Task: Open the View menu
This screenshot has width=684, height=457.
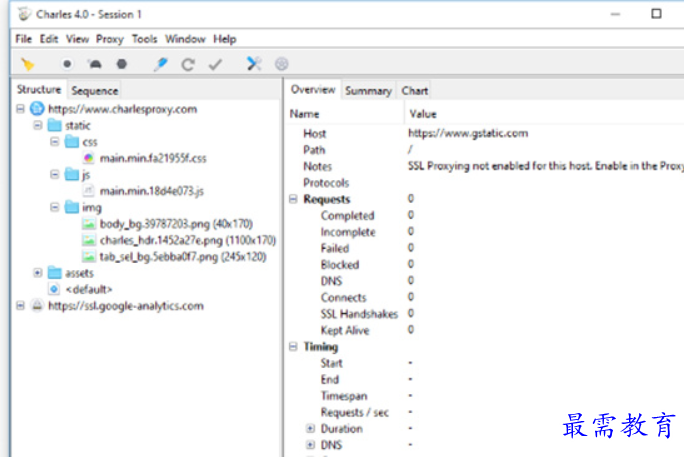Action: click(x=78, y=39)
